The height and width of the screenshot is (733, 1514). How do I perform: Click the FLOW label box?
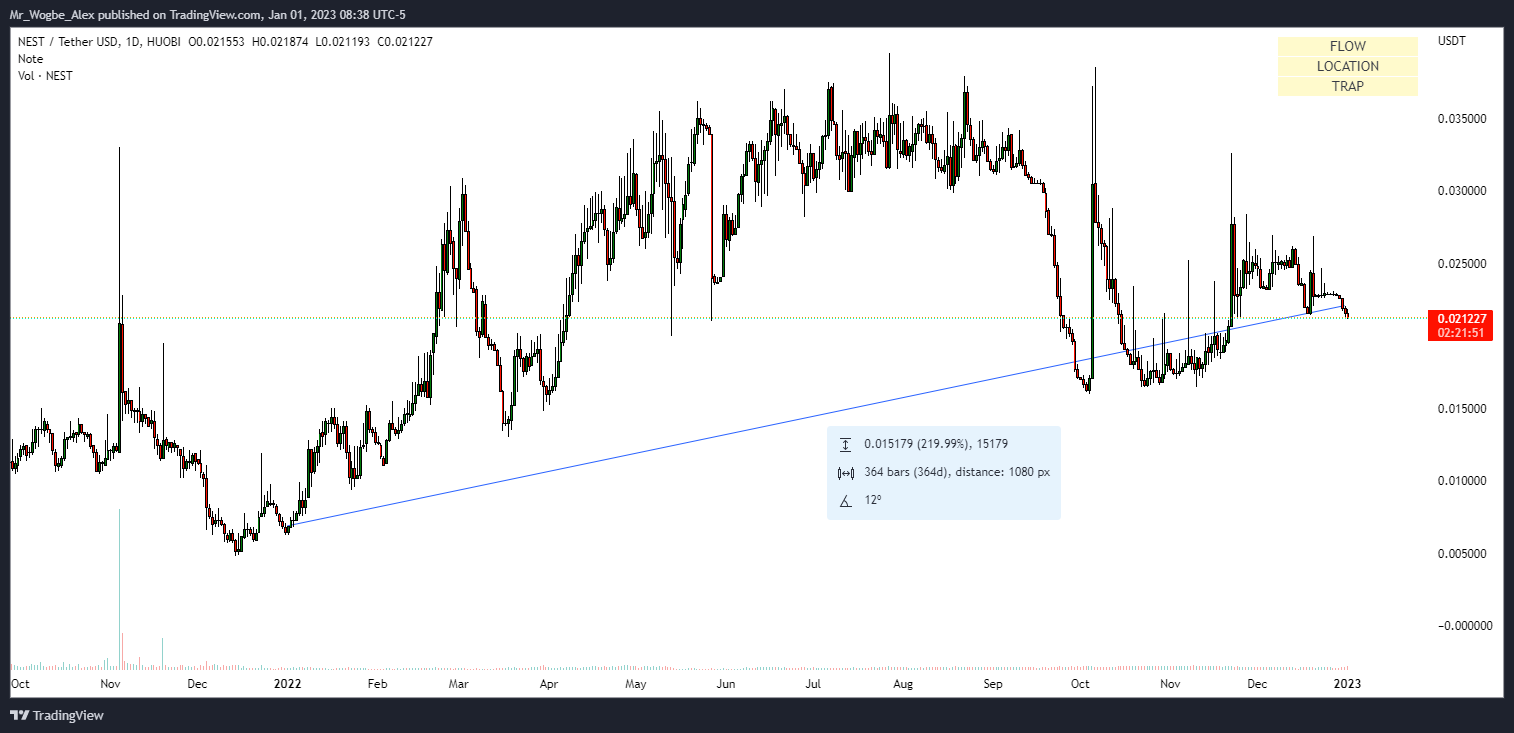[1347, 46]
